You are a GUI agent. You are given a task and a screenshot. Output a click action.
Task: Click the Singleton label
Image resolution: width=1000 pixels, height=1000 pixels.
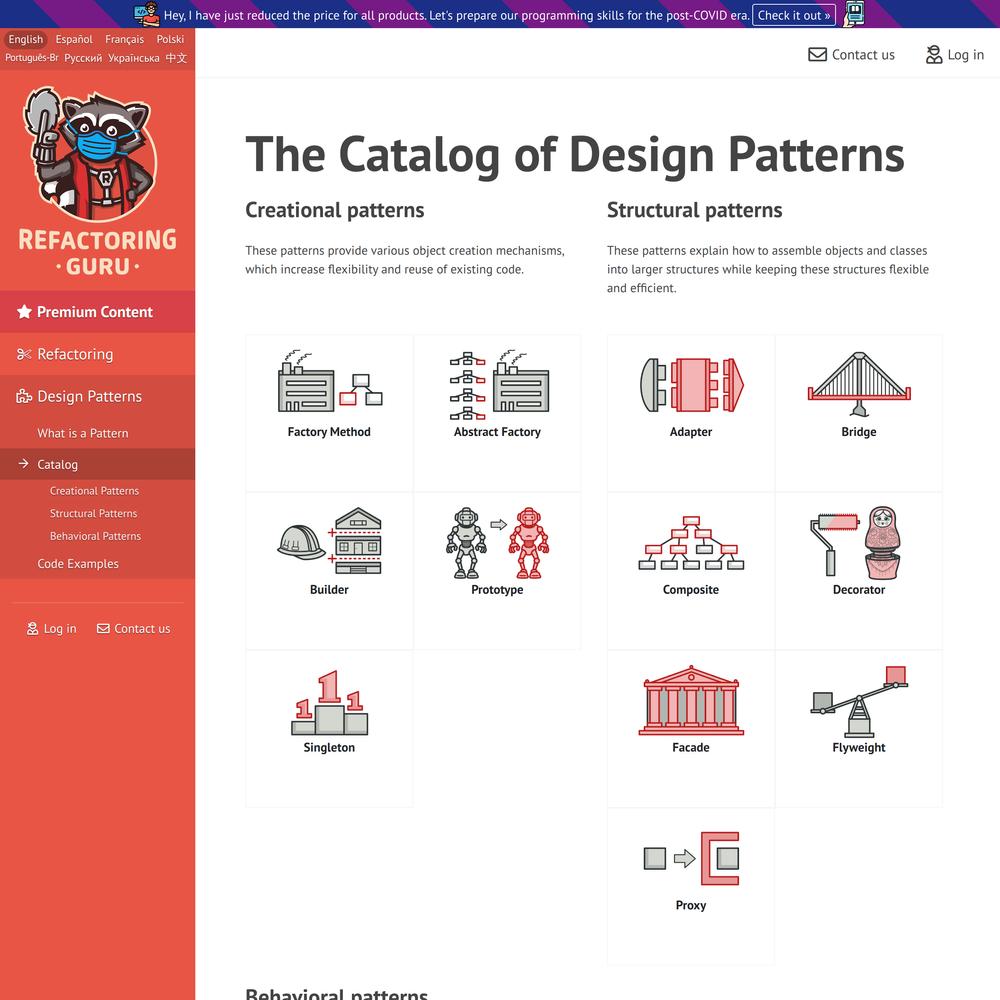click(329, 747)
